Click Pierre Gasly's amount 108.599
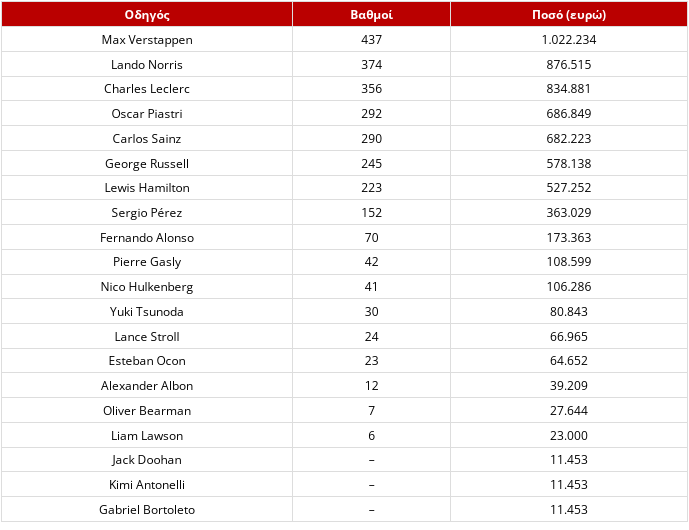Viewport: 689px width, 530px height. [569, 262]
